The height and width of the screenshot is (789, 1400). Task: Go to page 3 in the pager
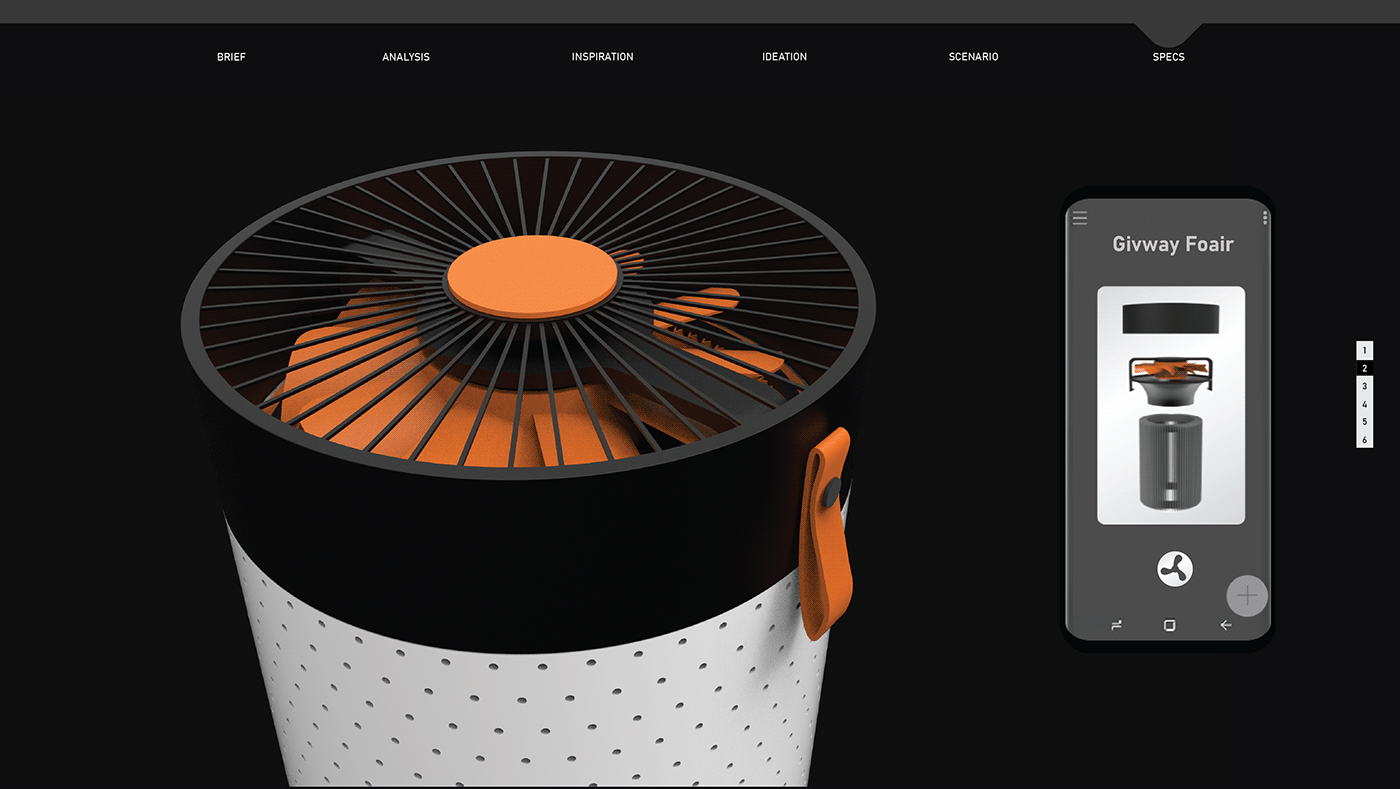(1364, 387)
